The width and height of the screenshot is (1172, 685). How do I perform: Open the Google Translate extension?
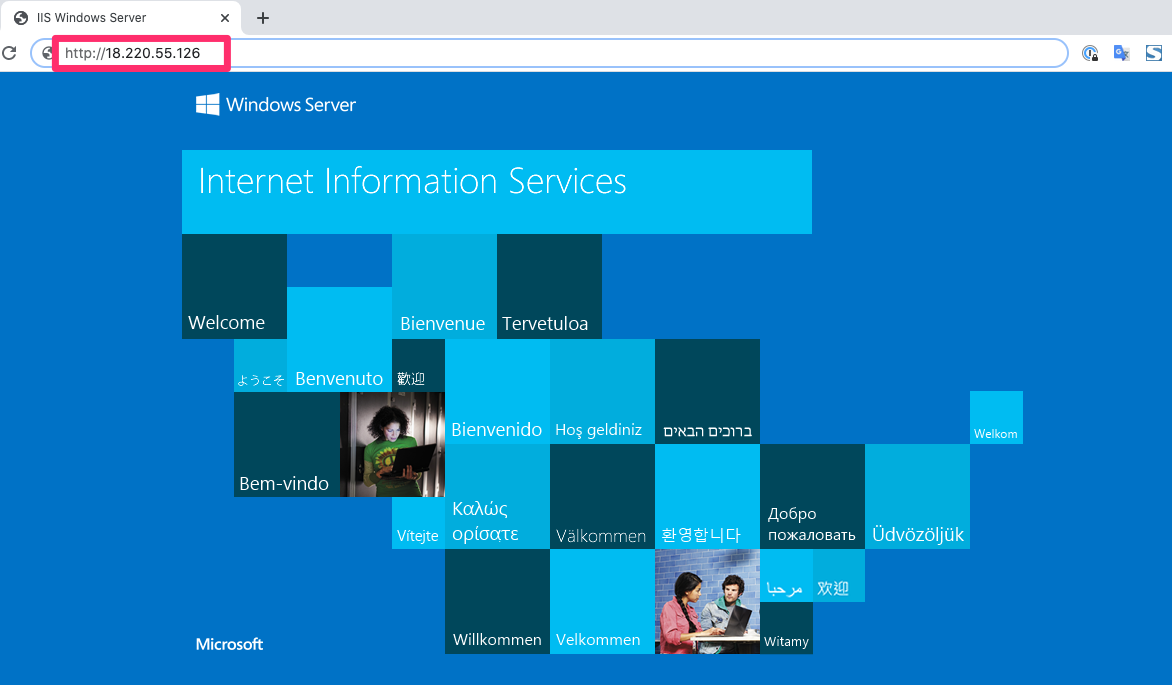pos(1121,53)
